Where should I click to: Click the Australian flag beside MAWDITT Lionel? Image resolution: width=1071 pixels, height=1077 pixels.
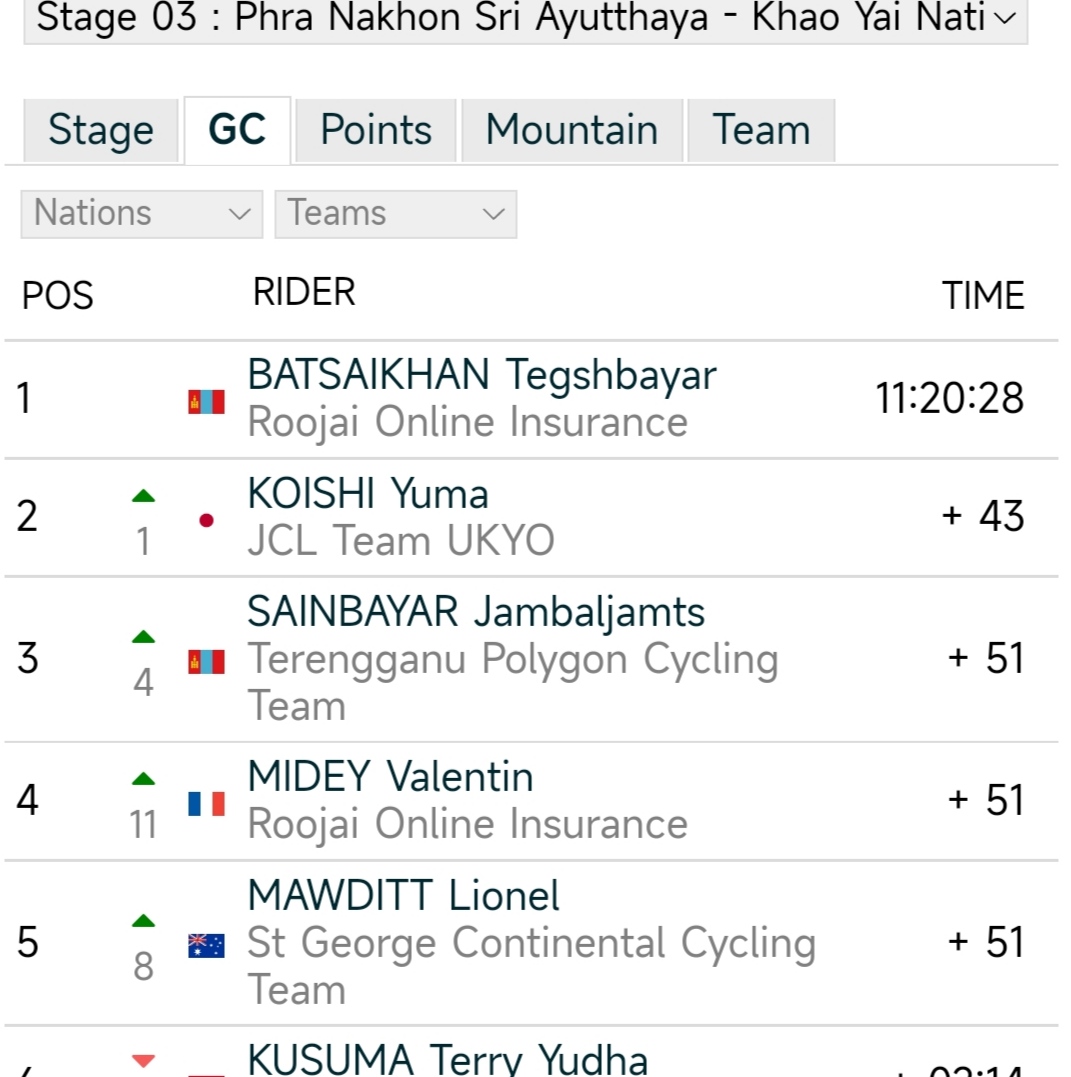(x=206, y=945)
